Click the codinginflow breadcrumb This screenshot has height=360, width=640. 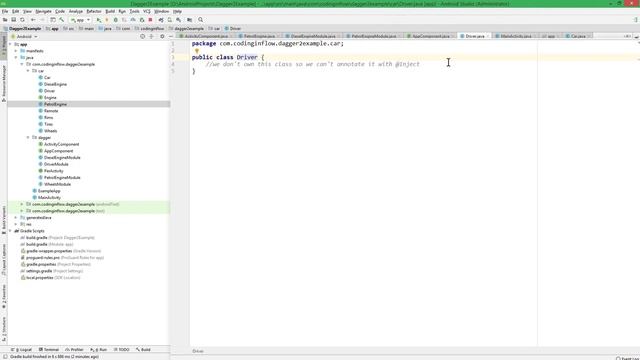(150, 29)
